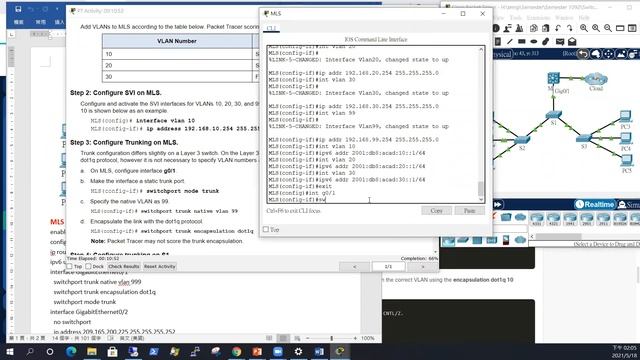Toggle the Top checkbox in PT Activity window
640x360 pixels.
pos(69,266)
